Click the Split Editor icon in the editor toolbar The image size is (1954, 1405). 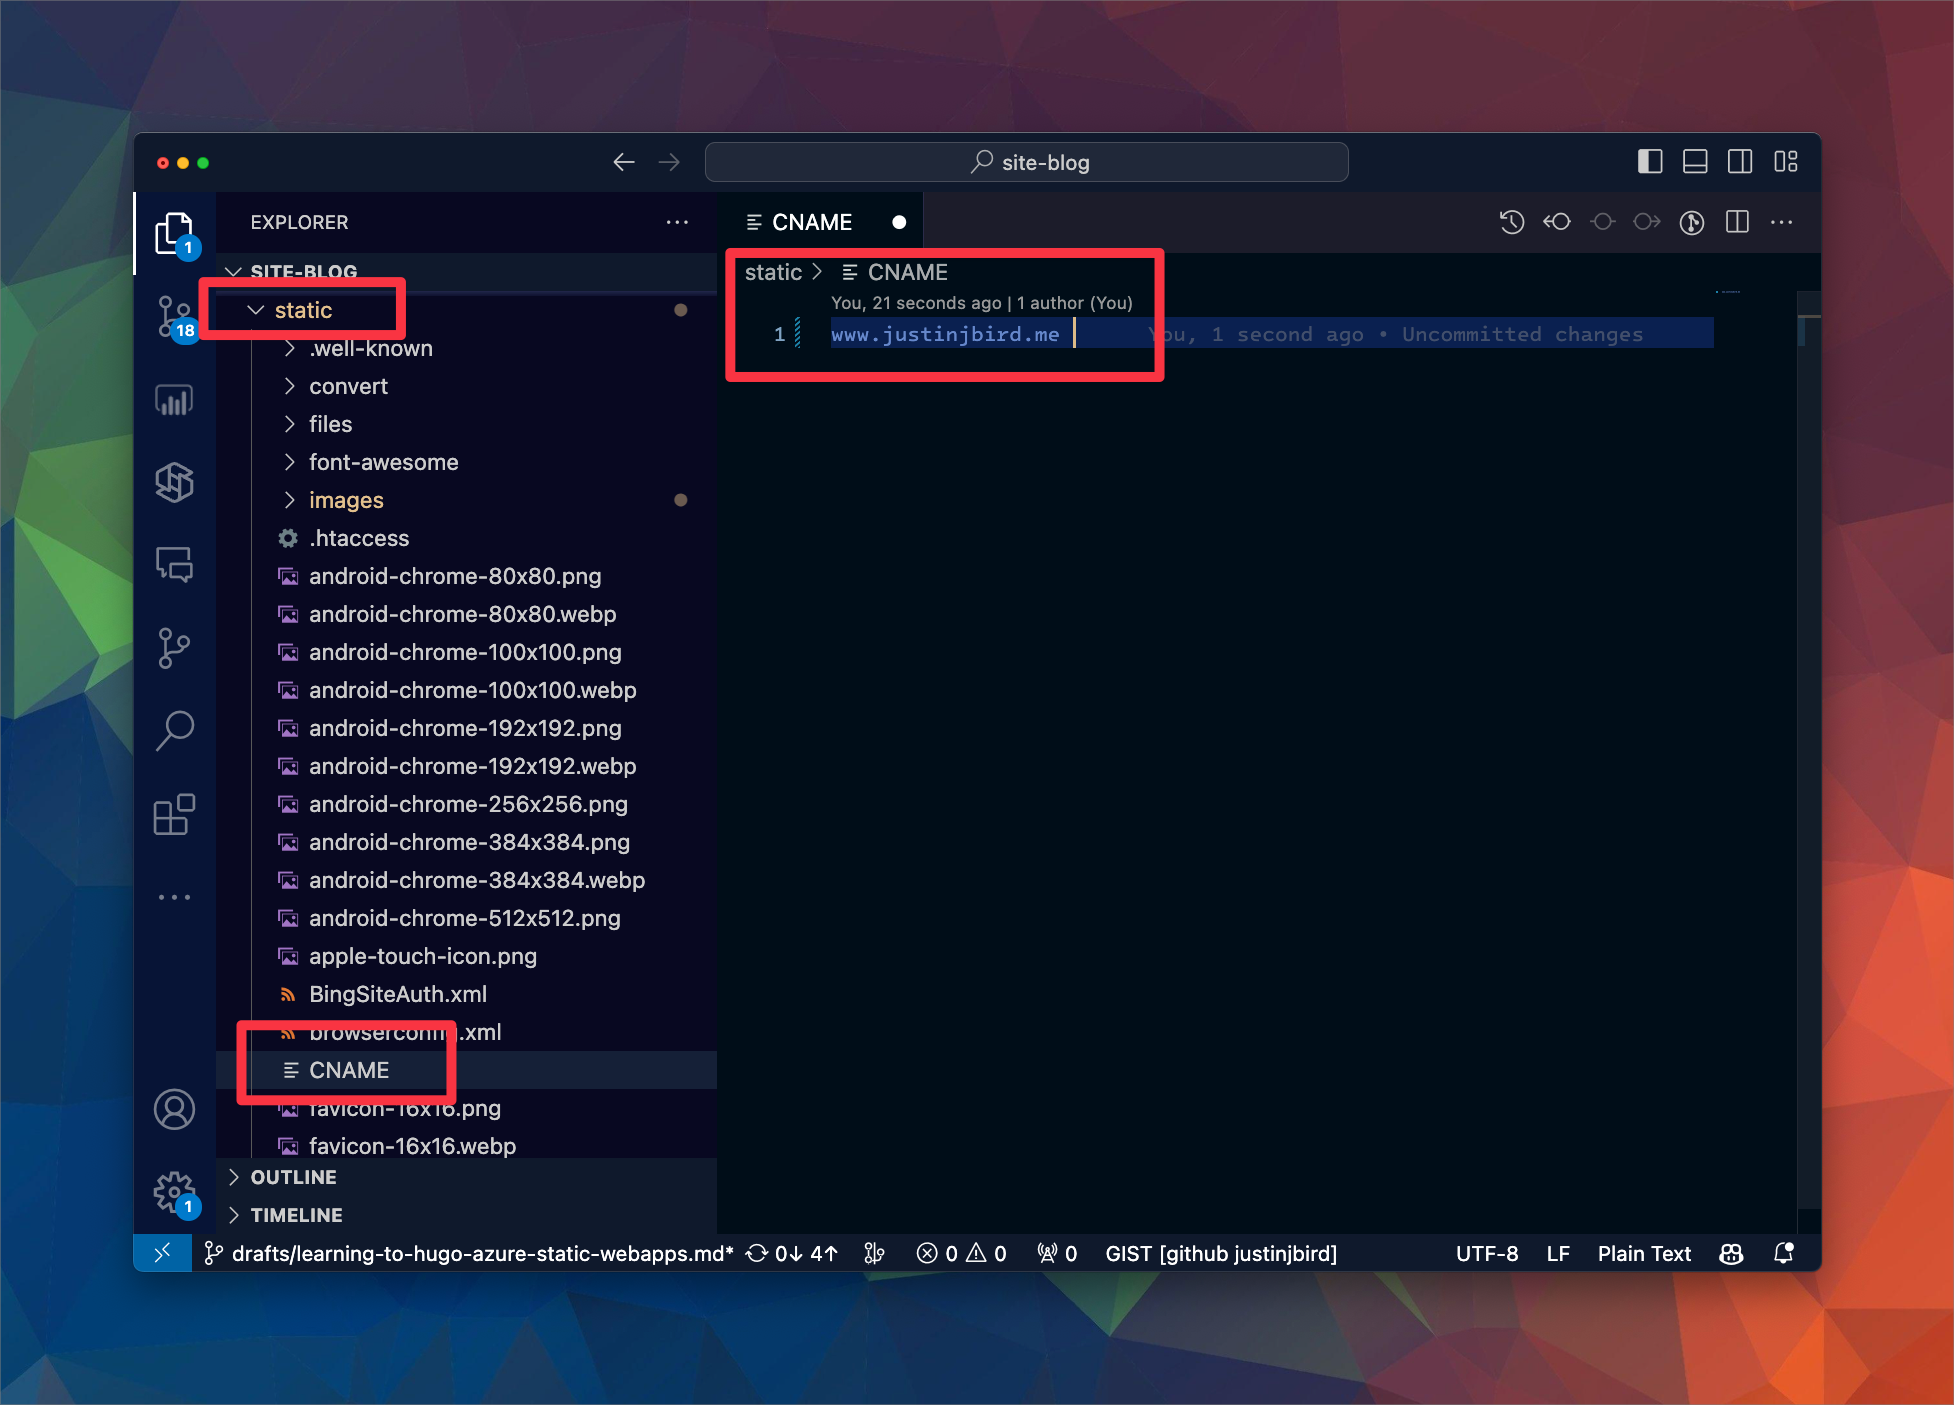[x=1736, y=222]
